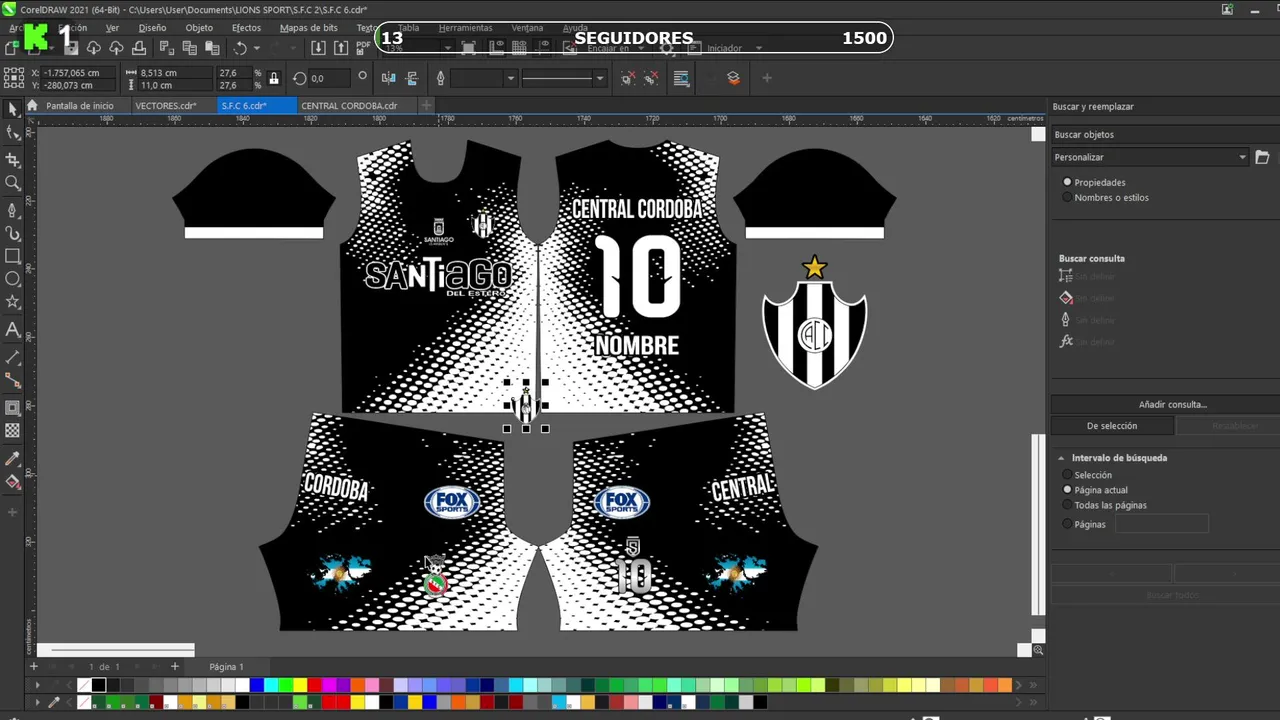The width and height of the screenshot is (1280, 720).
Task: Expand color palette with left arrow
Action: coord(38,685)
